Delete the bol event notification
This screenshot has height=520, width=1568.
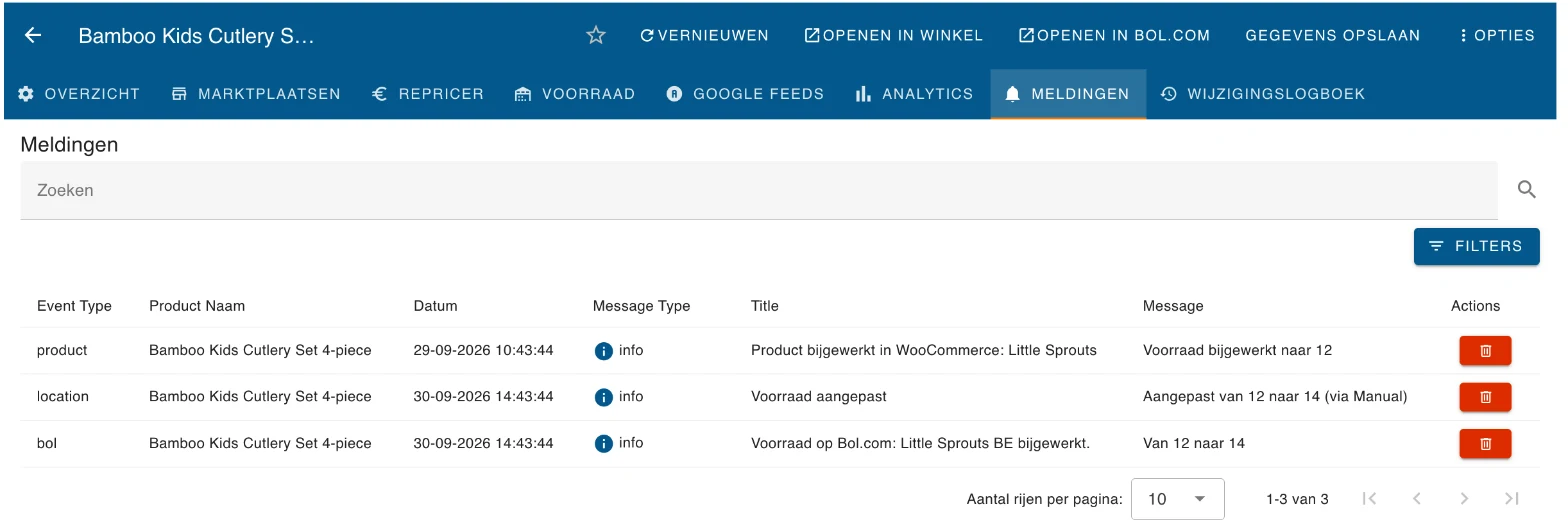click(1485, 443)
